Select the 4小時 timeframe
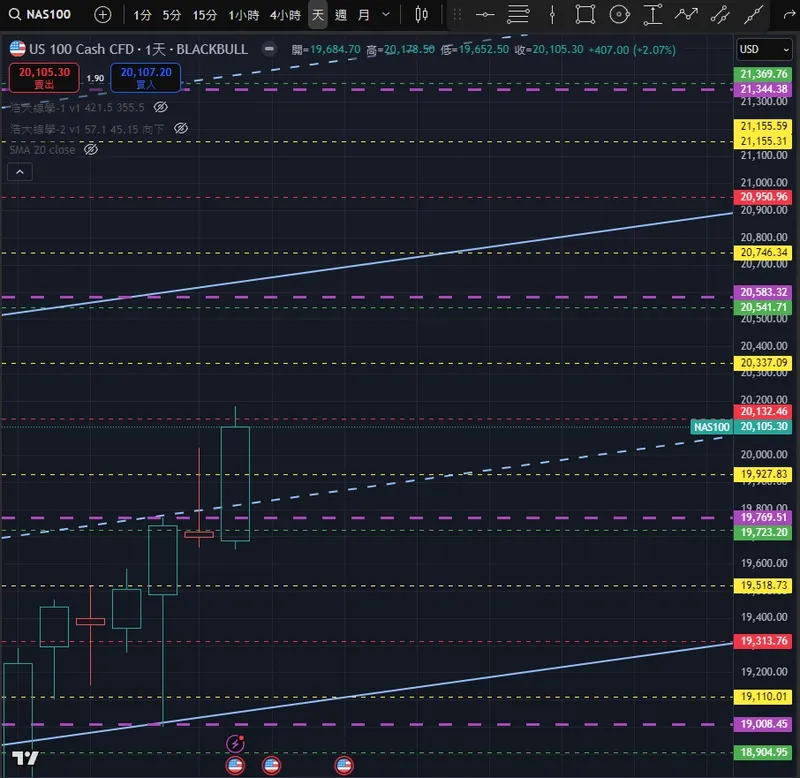This screenshot has width=800, height=778. coord(285,15)
